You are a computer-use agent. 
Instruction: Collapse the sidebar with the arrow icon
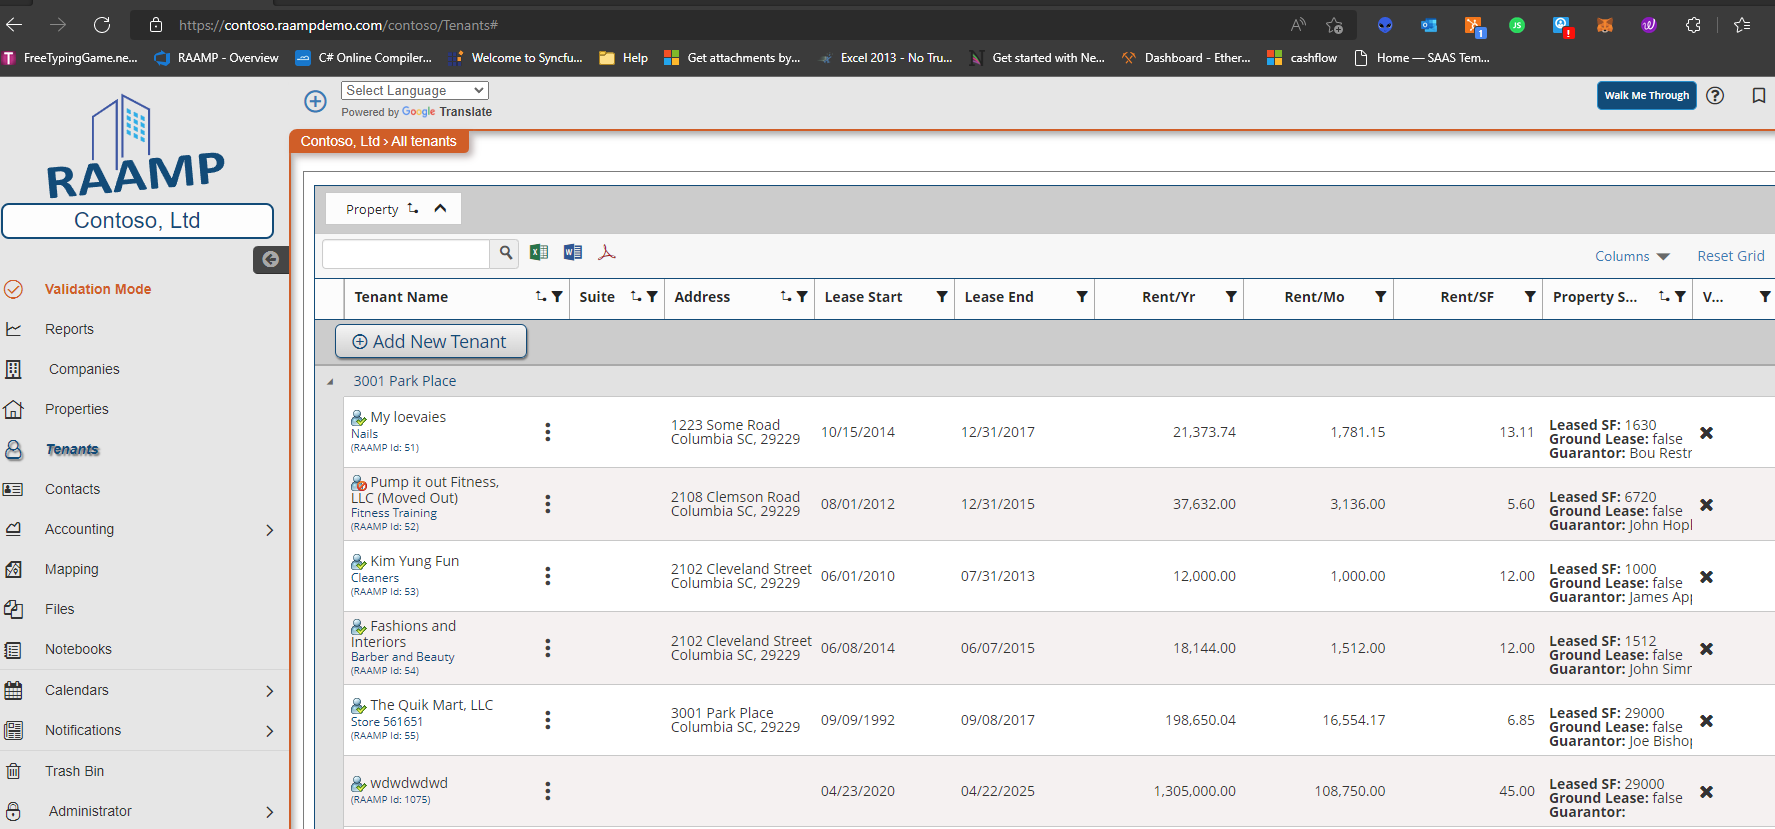pyautogui.click(x=270, y=260)
